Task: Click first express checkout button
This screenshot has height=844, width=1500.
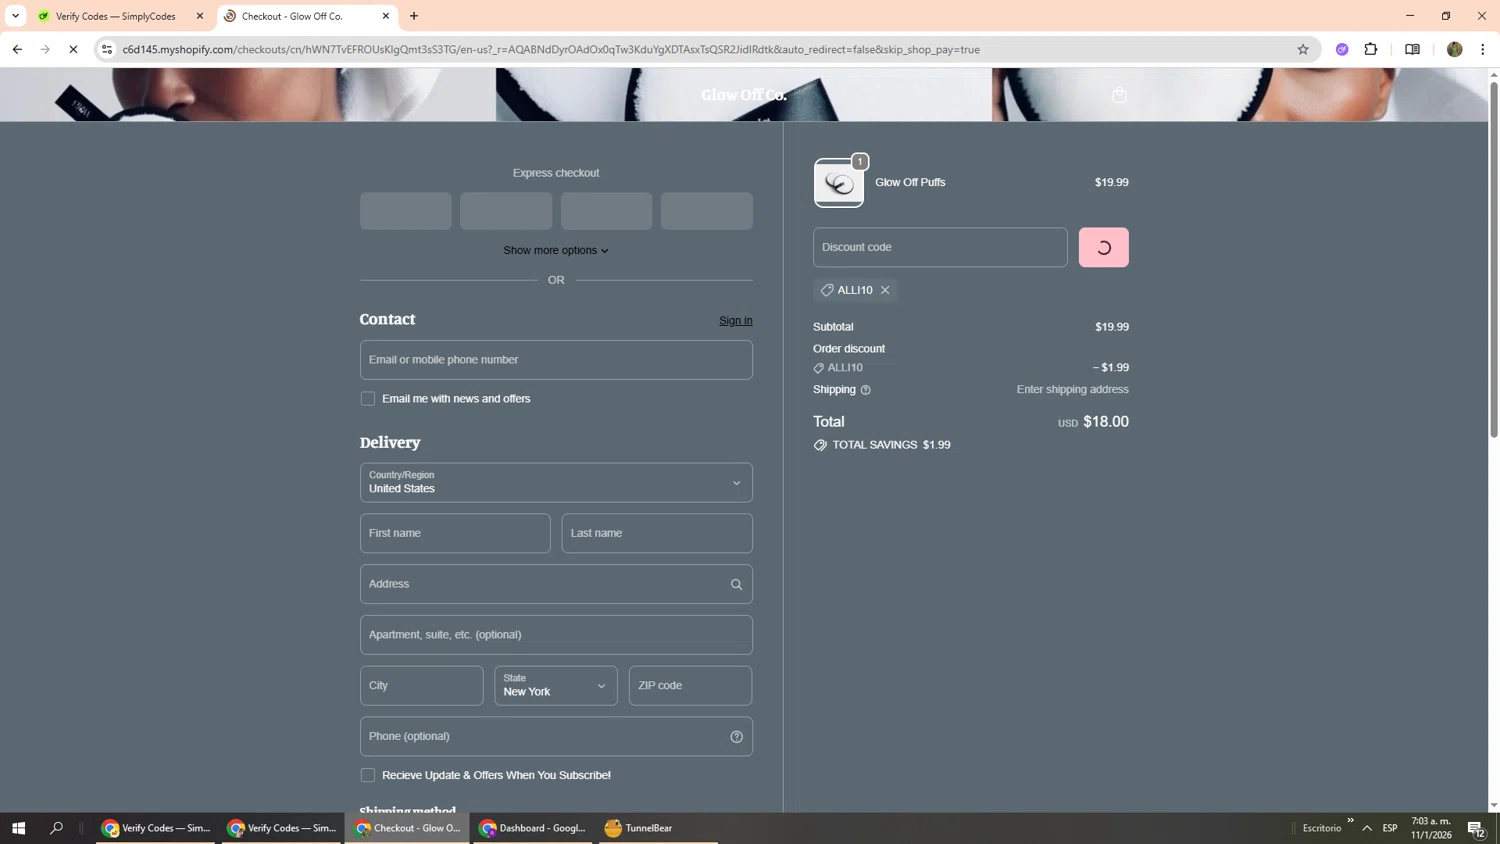Action: (406, 211)
